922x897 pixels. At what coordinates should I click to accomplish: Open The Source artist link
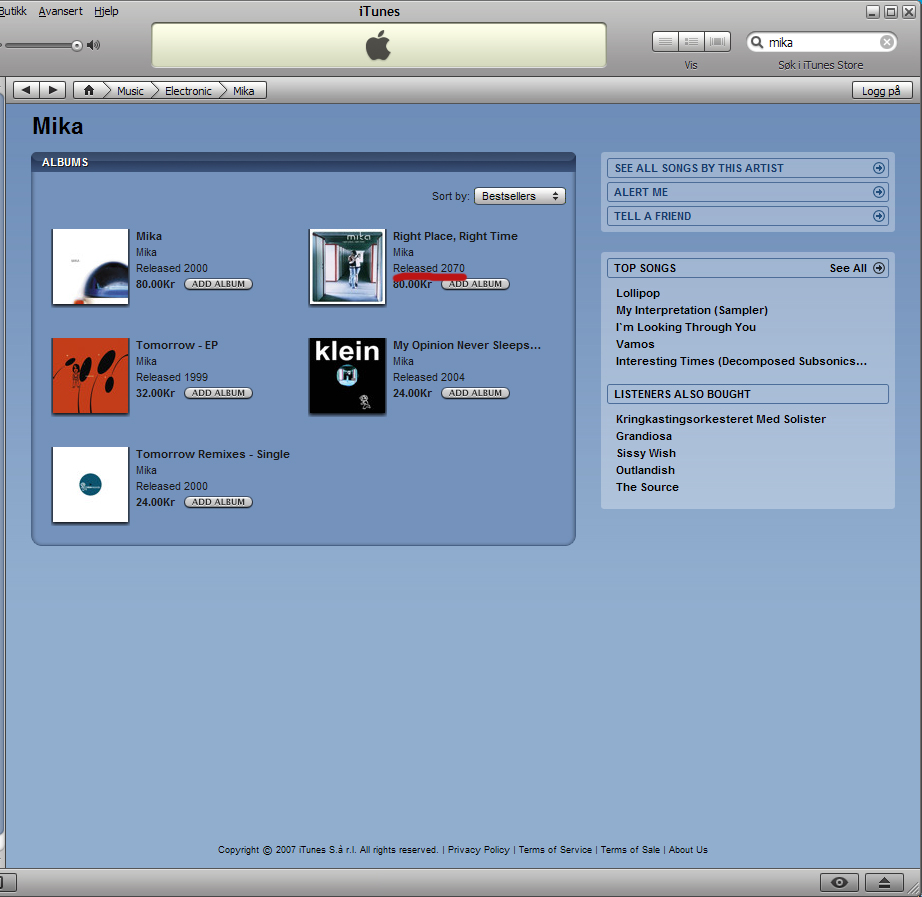pos(647,487)
